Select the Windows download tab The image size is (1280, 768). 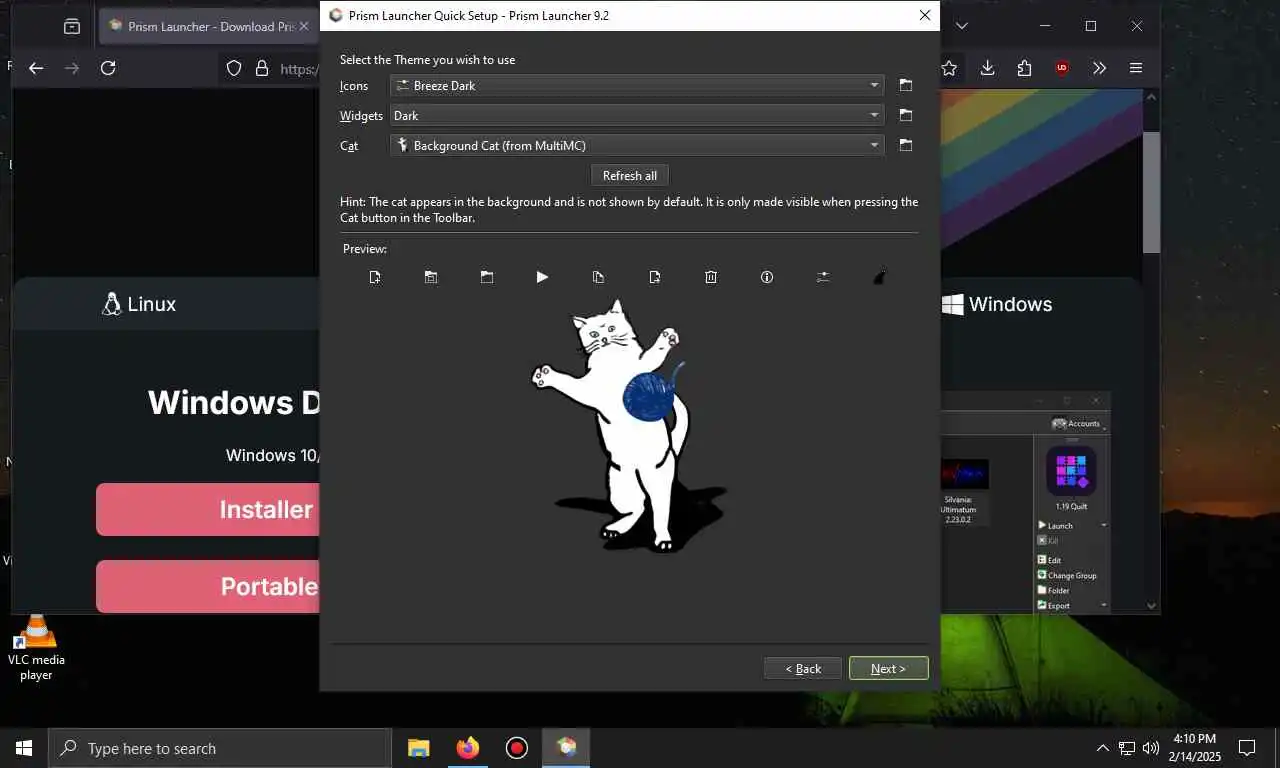[997, 304]
